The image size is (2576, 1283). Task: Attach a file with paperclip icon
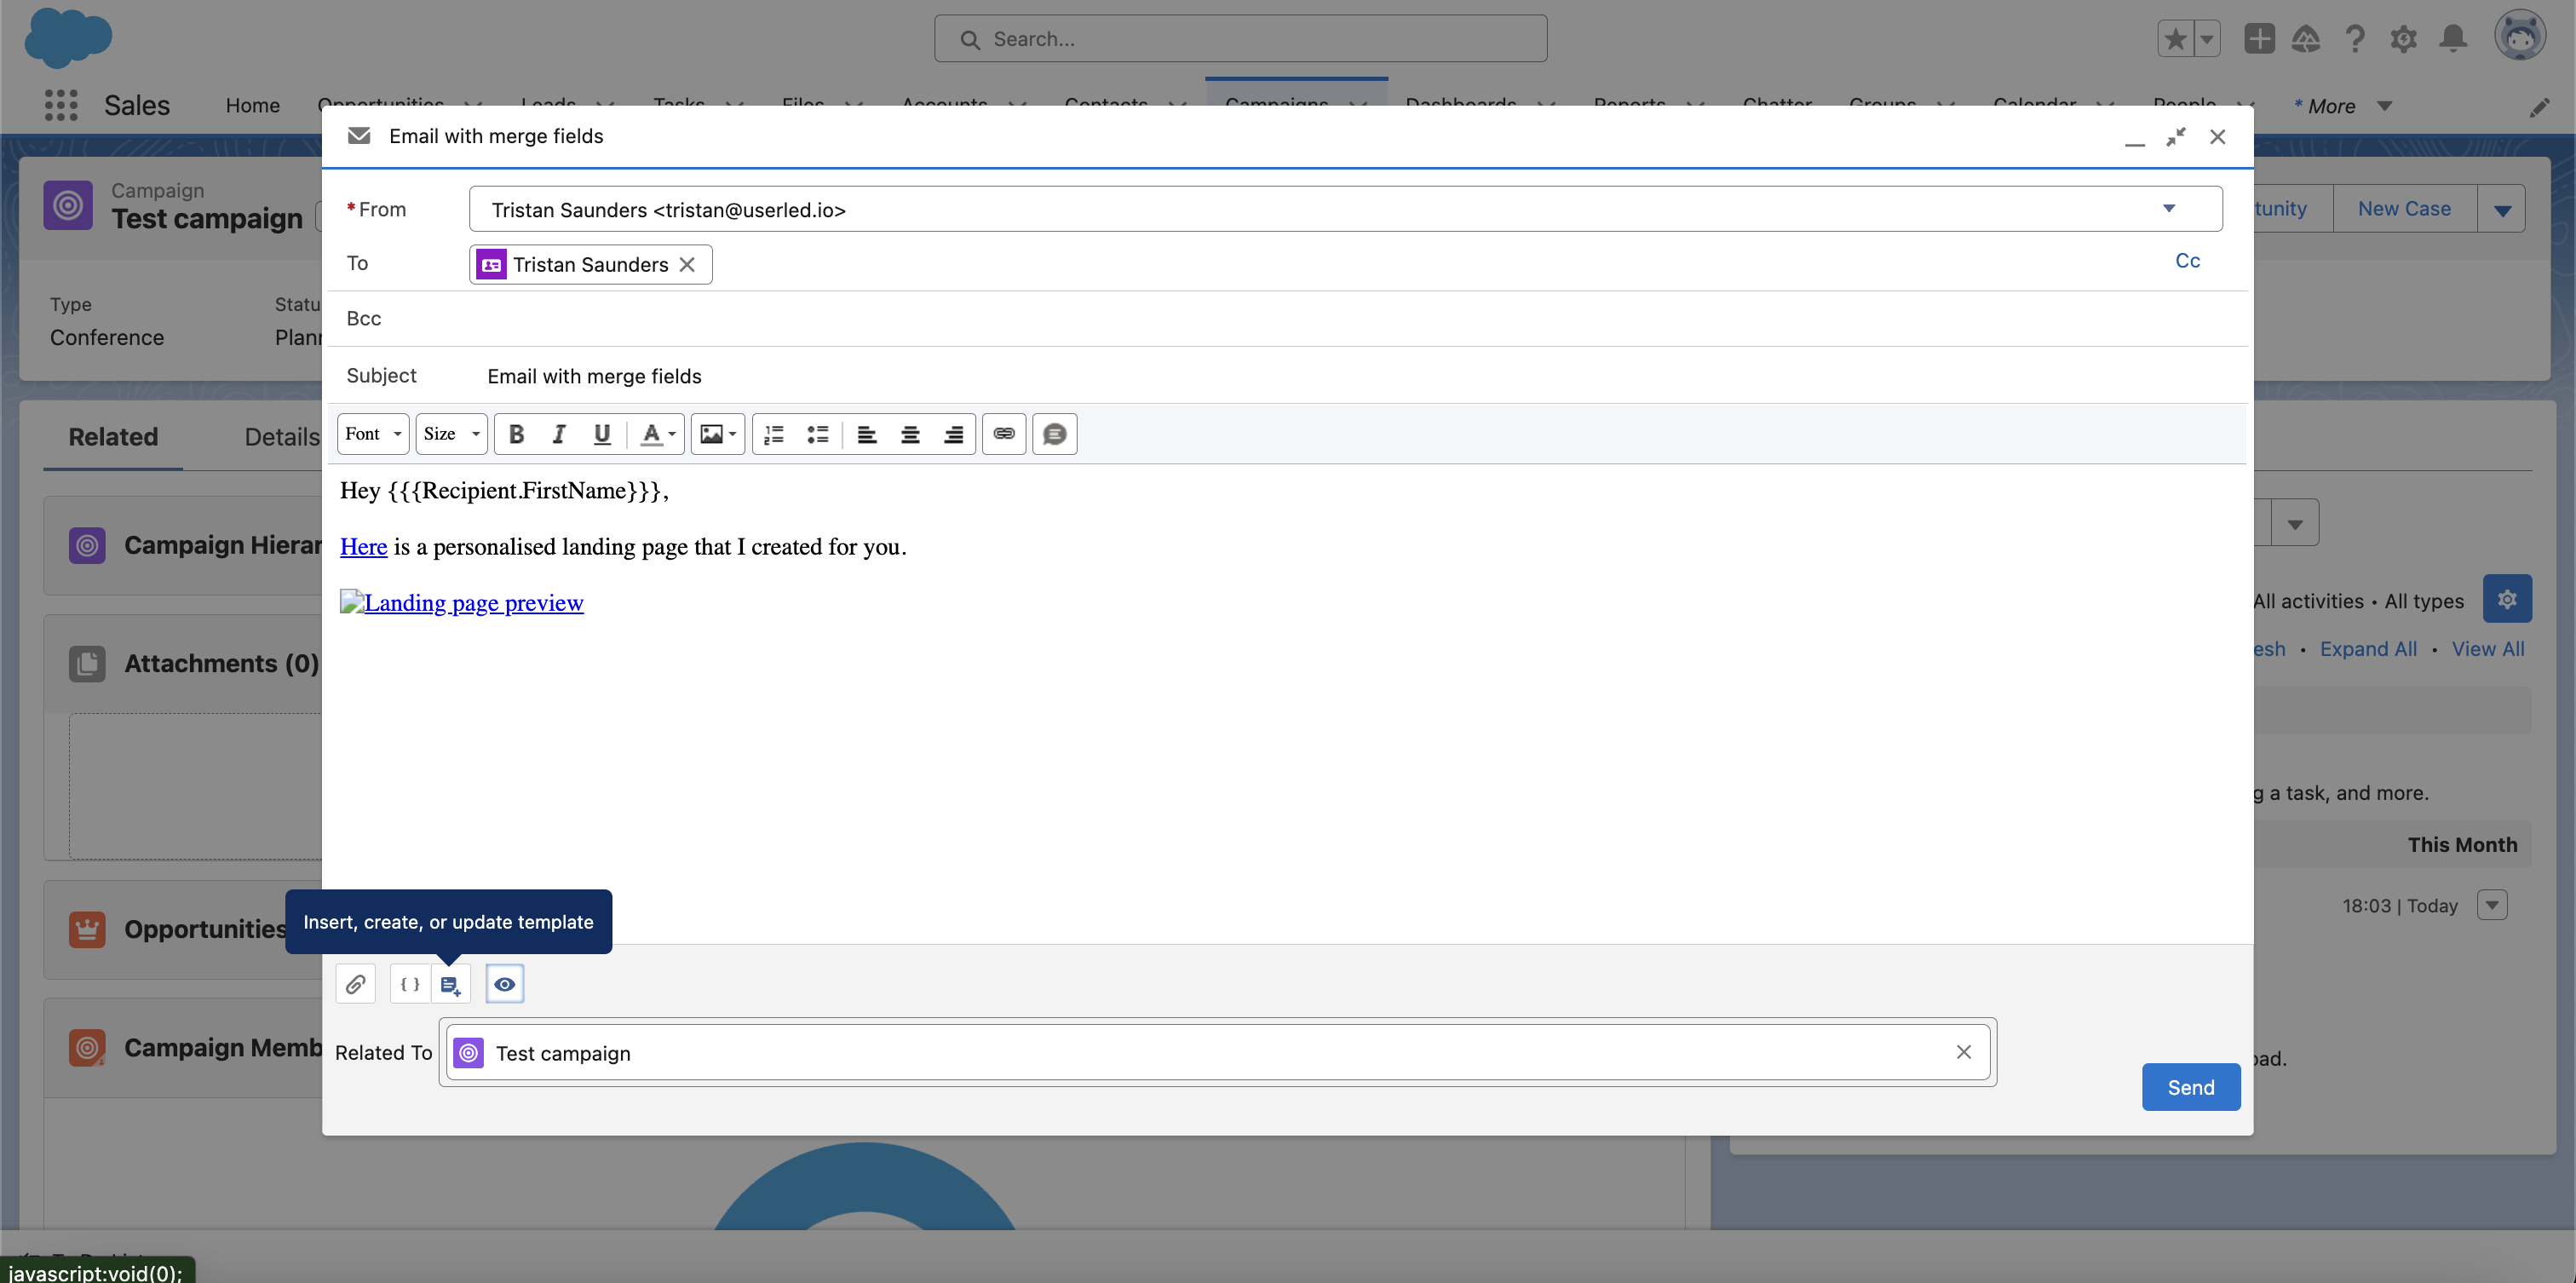(x=355, y=984)
